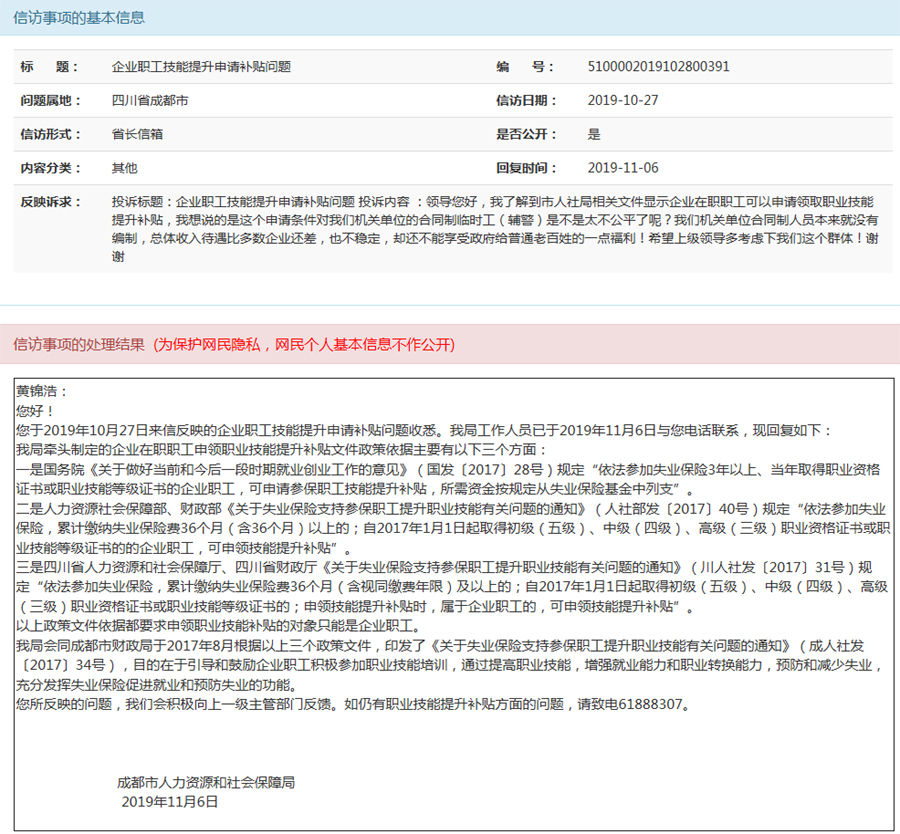
Task: Click the '回复时间:' label
Action: [526, 168]
